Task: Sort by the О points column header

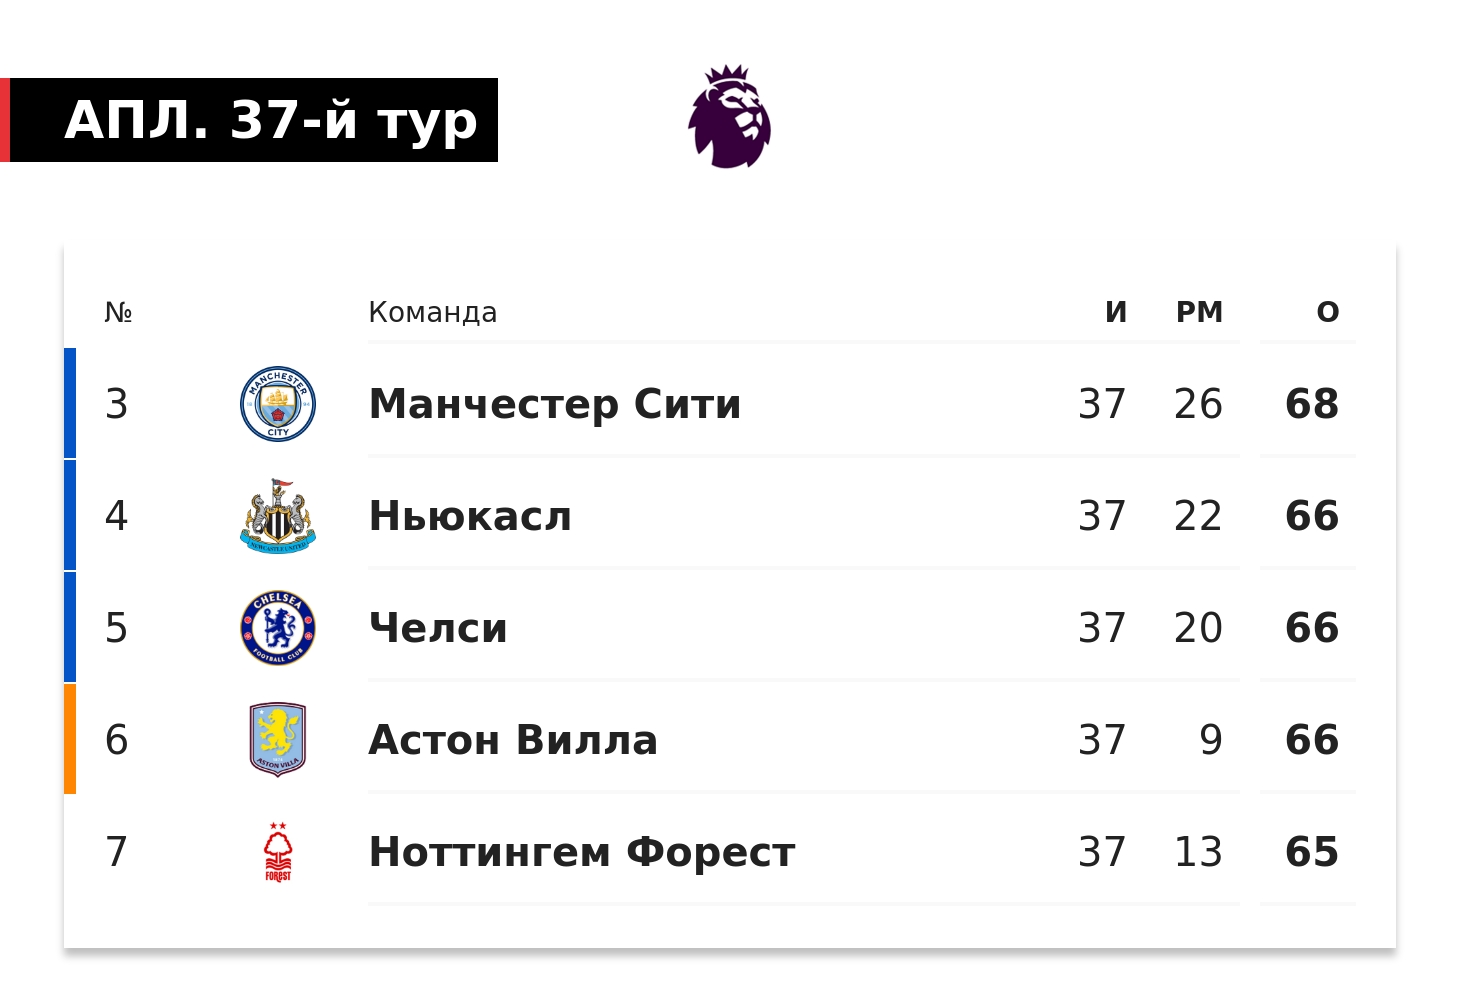Action: point(1327,312)
